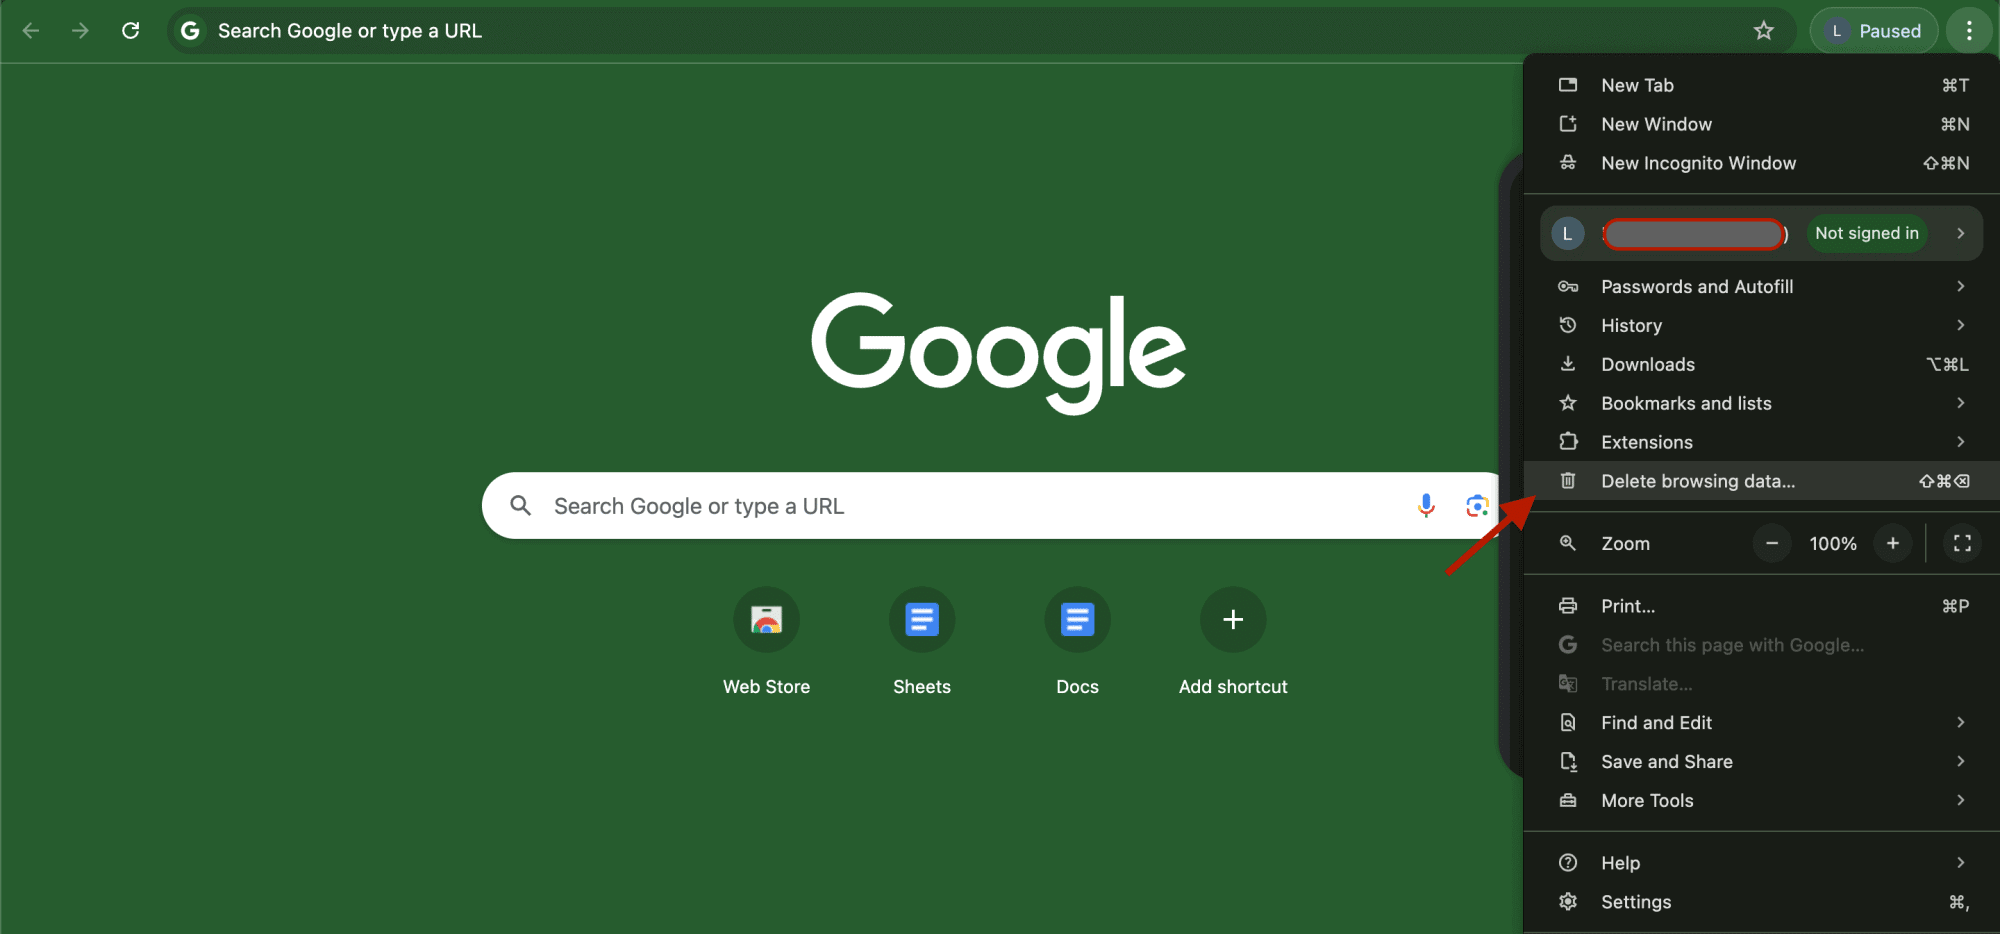This screenshot has height=934, width=2000.
Task: Click the Not signed in badge
Action: [x=1866, y=233]
